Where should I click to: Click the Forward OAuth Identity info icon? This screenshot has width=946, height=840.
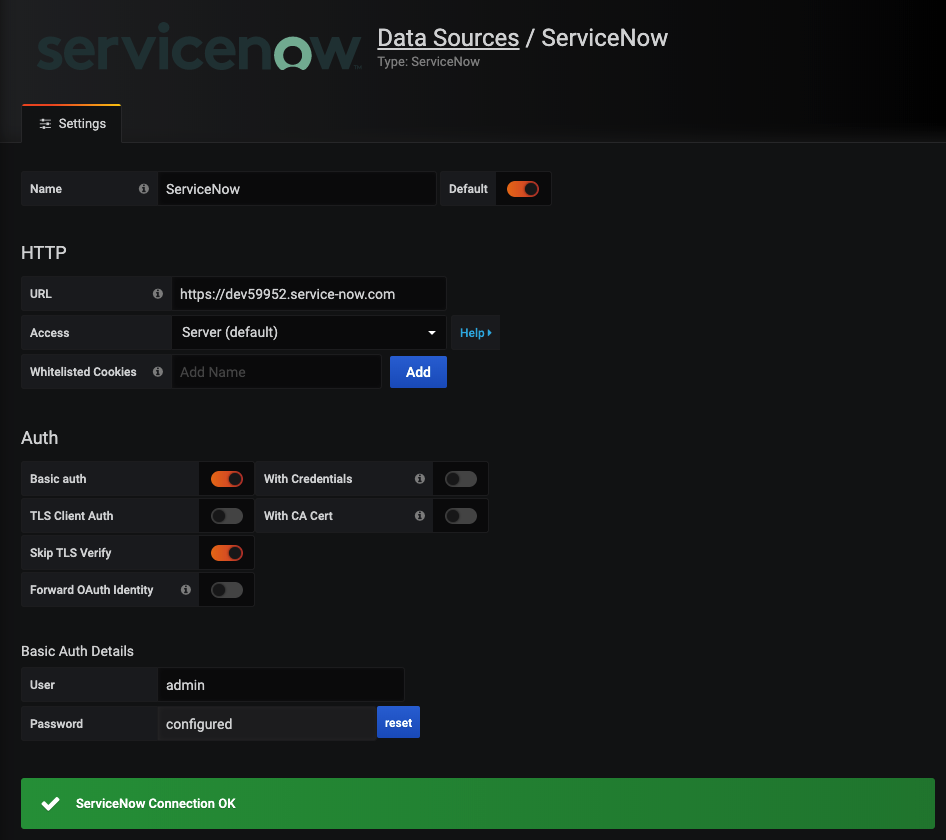186,590
